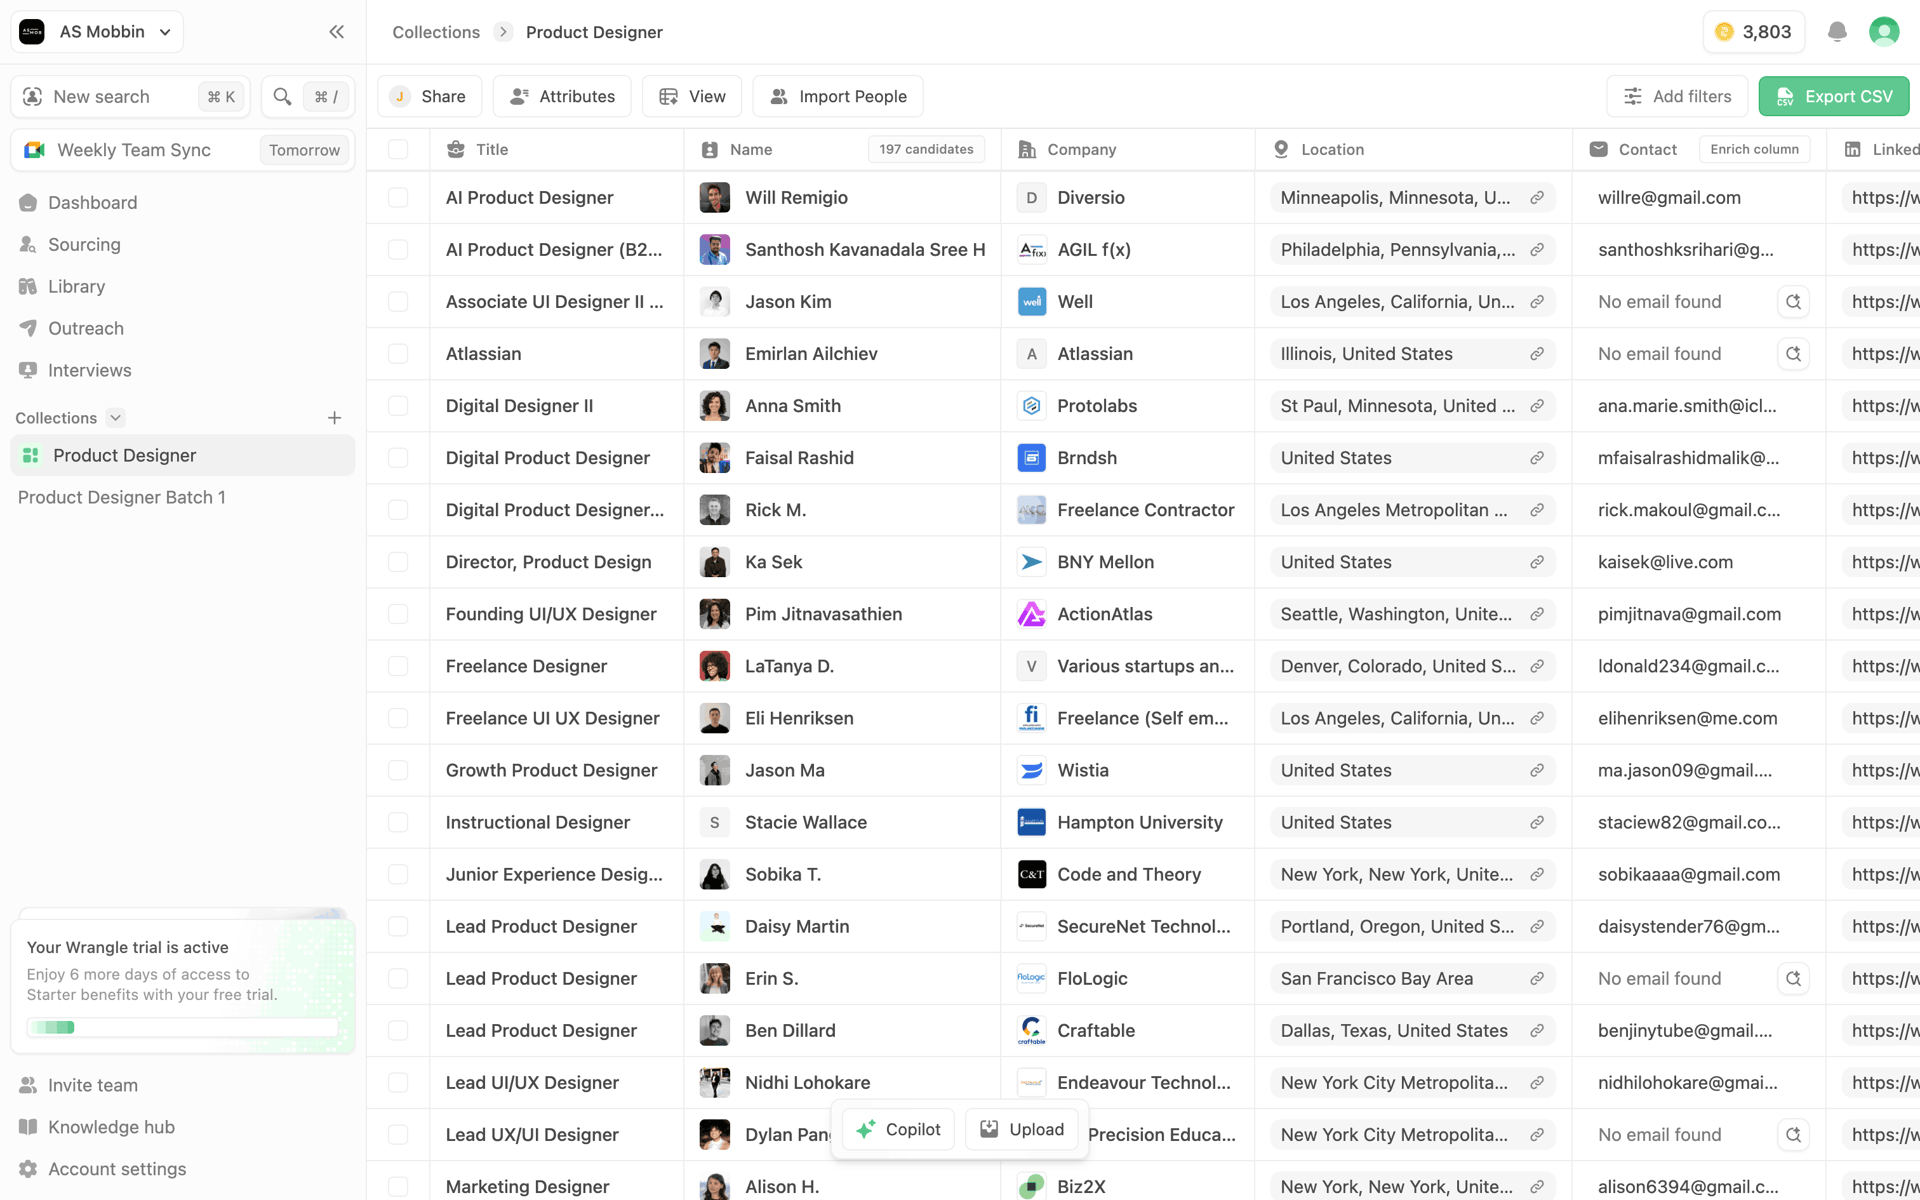Navigate to Outreach
Viewport: 1920px width, 1200px height.
86,329
